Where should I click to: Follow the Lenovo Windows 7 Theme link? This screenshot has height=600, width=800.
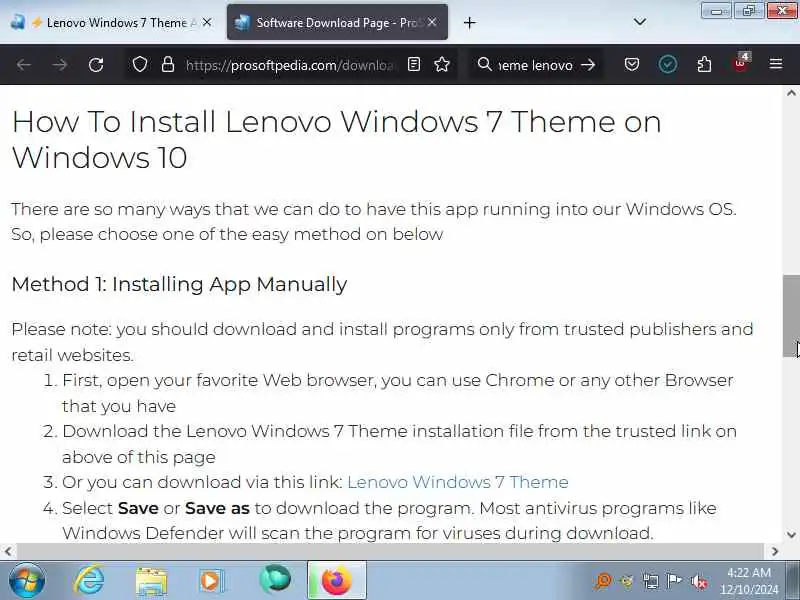coord(458,482)
